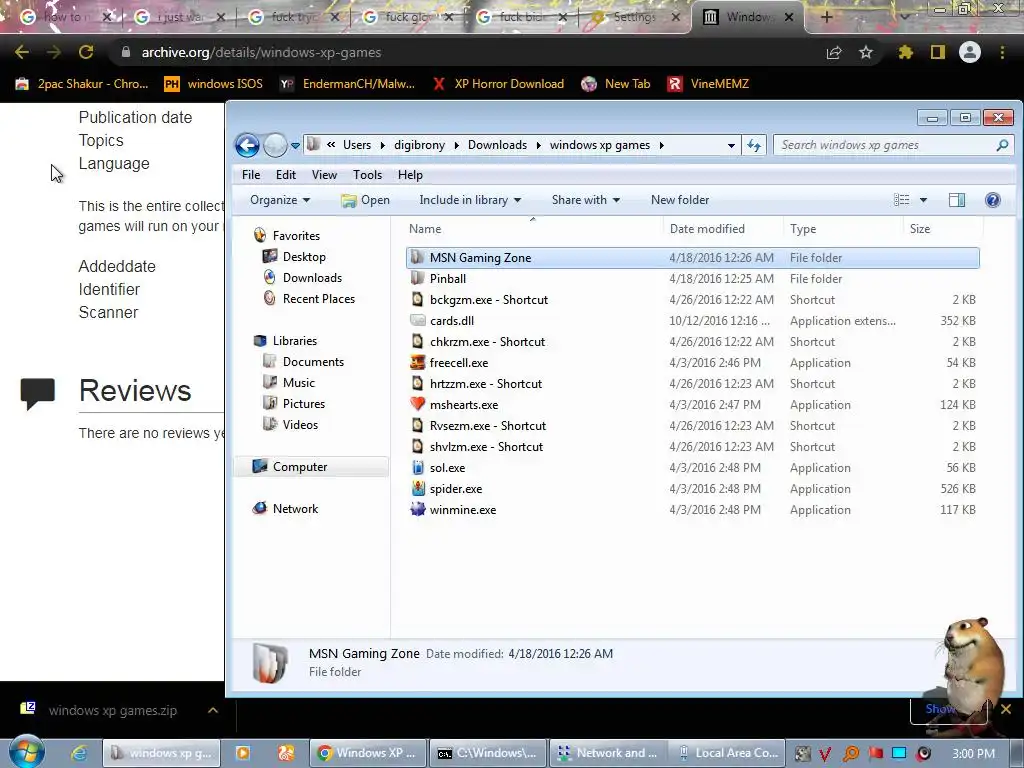
Task: Select Desktop under Favorites
Action: [304, 257]
